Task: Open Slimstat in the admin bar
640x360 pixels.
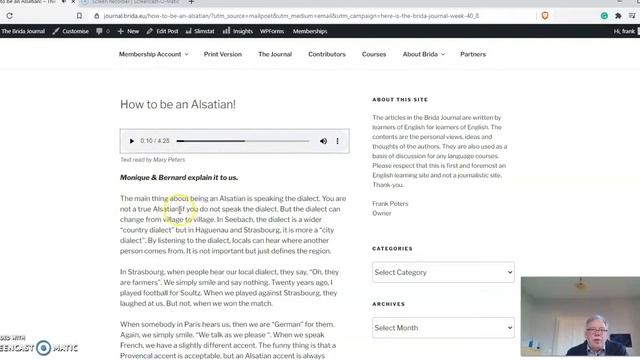Action: click(200, 31)
